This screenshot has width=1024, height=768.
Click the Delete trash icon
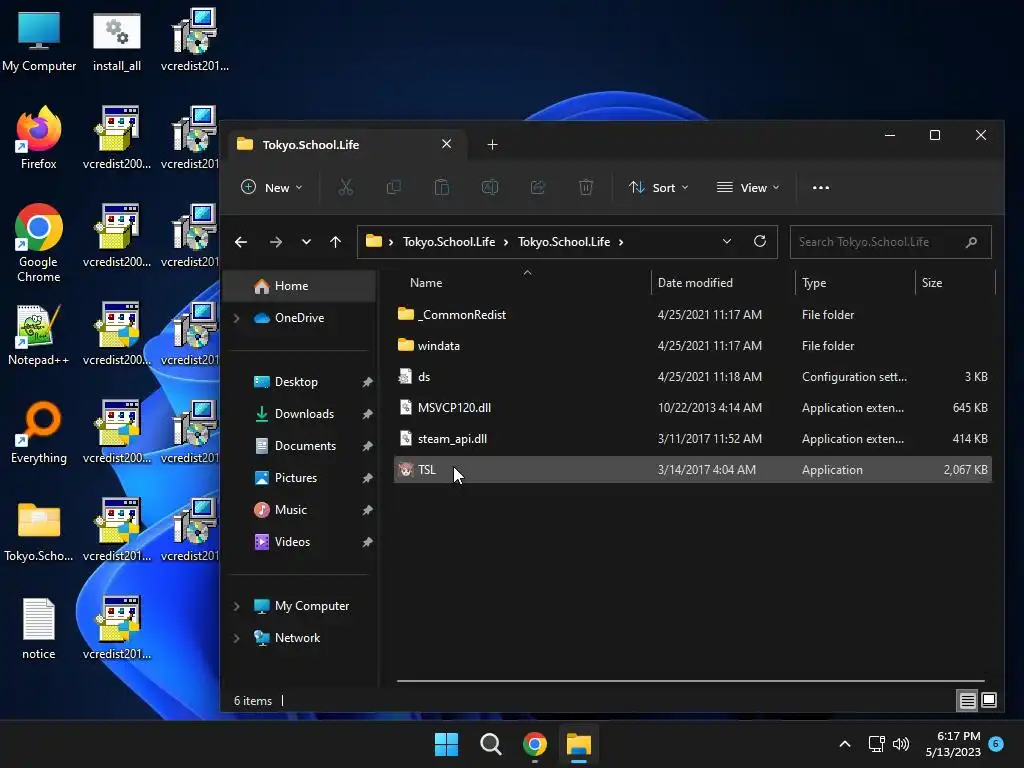click(586, 188)
